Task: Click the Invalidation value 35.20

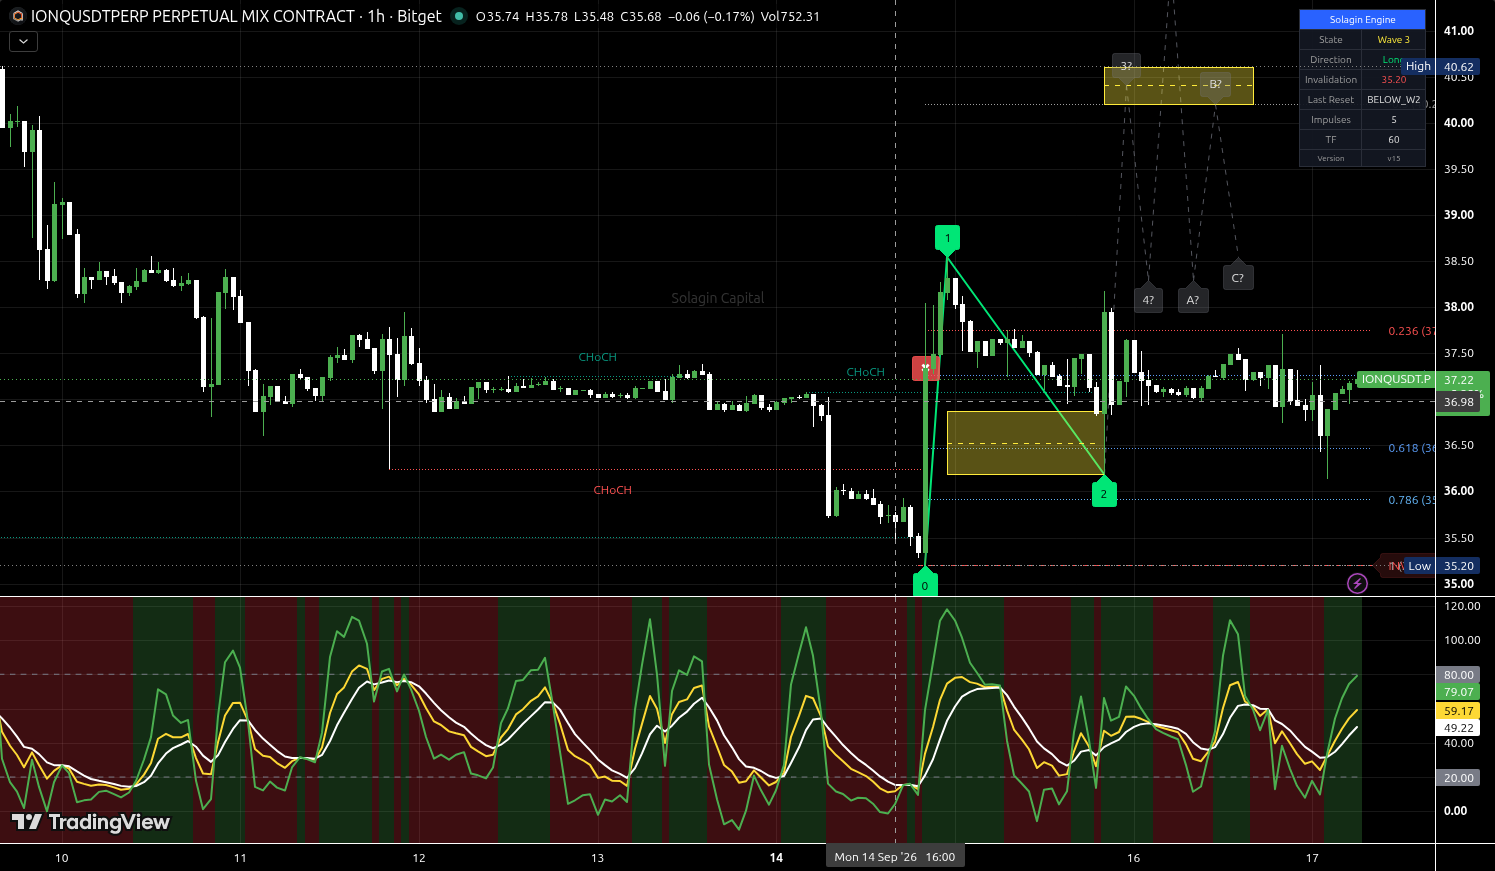Action: coord(1394,80)
